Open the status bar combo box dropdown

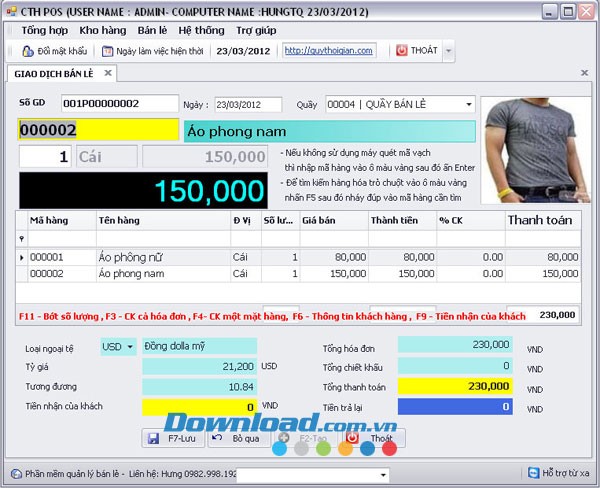tap(383, 475)
